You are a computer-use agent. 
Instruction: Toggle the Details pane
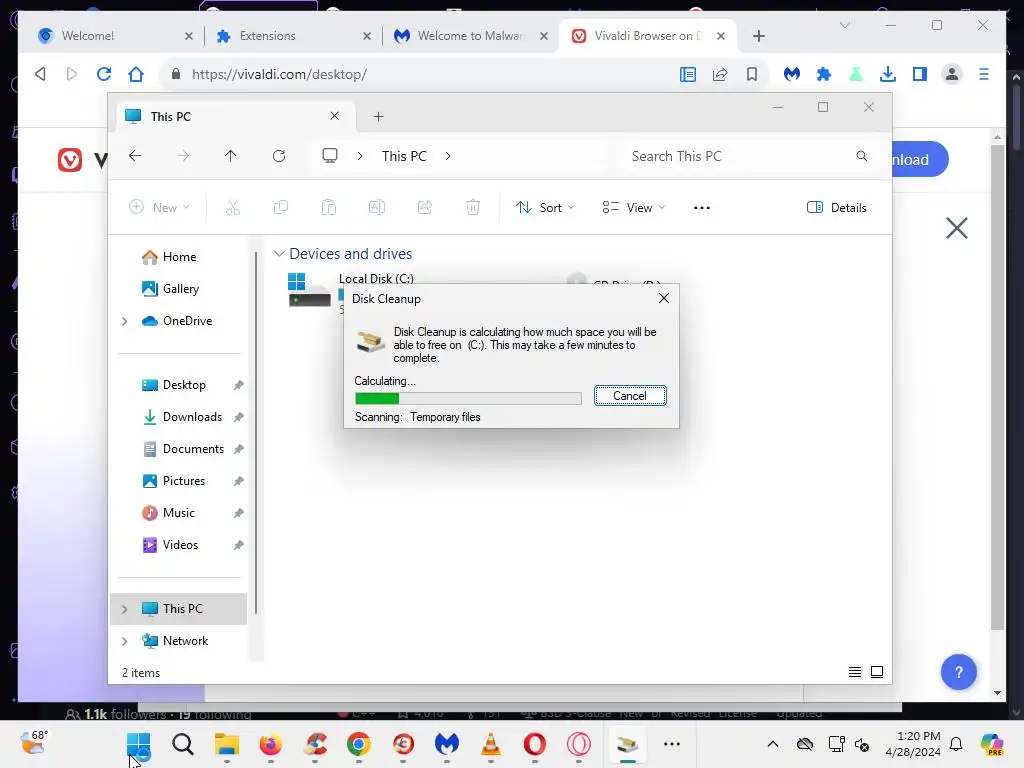click(837, 208)
